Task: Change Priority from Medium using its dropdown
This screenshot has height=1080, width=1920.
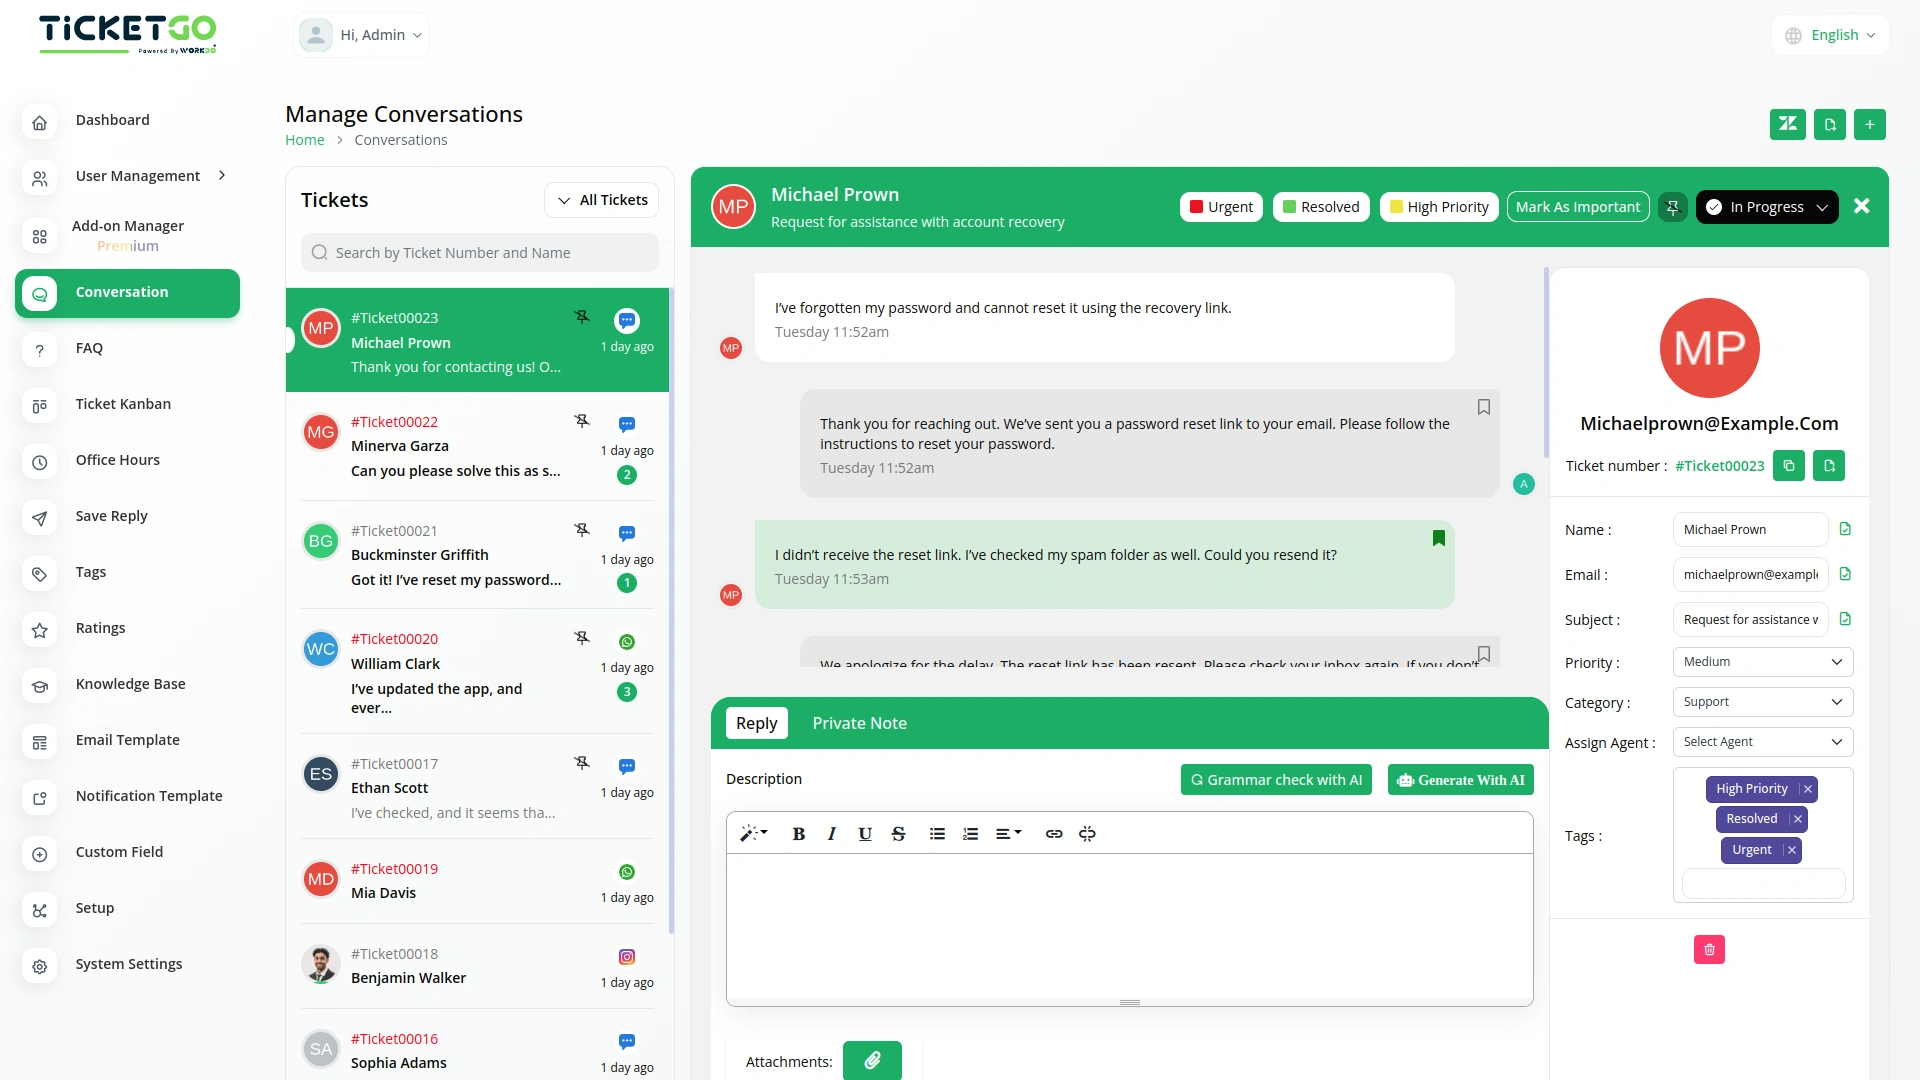Action: click(1762, 661)
